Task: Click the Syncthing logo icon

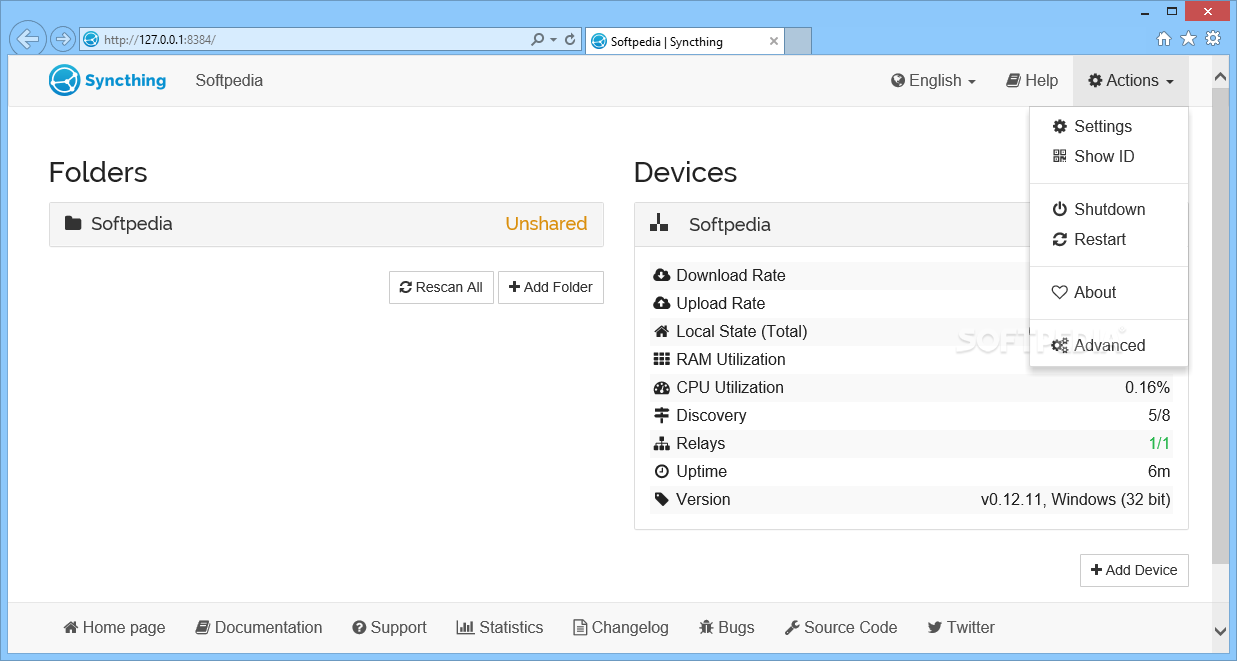Action: click(64, 80)
